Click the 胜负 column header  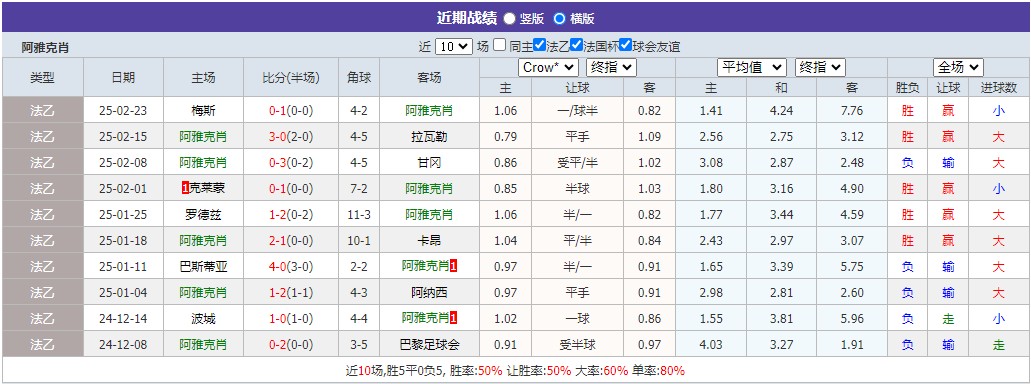click(x=907, y=87)
